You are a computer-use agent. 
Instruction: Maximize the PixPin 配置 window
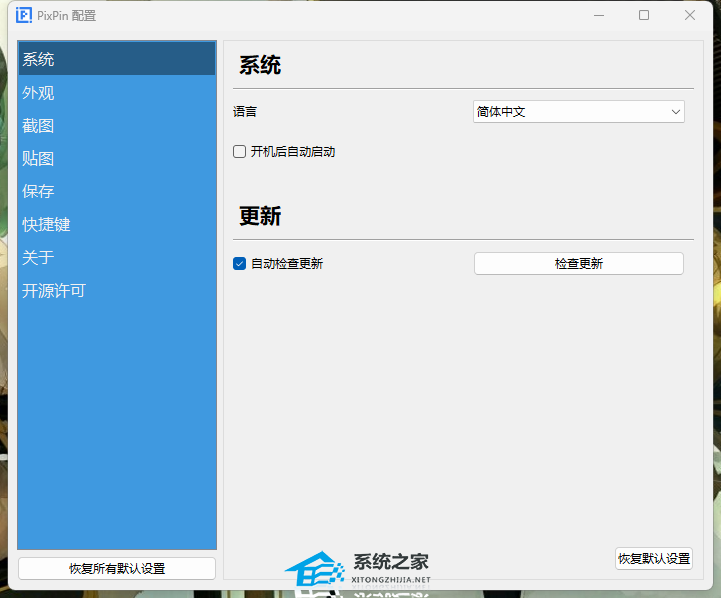point(644,15)
